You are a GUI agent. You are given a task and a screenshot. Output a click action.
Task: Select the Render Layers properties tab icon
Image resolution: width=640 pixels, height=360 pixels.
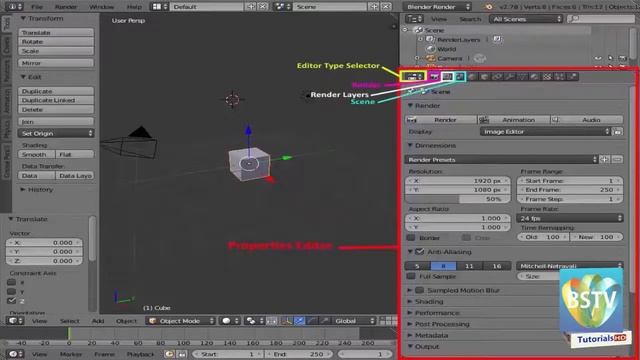[x=447, y=76]
